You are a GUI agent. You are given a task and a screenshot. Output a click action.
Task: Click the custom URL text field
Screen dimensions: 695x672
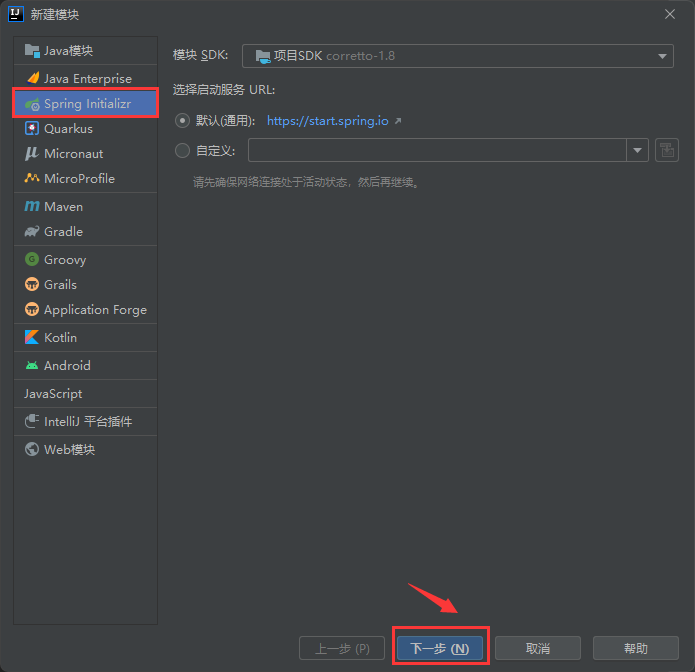(x=437, y=151)
